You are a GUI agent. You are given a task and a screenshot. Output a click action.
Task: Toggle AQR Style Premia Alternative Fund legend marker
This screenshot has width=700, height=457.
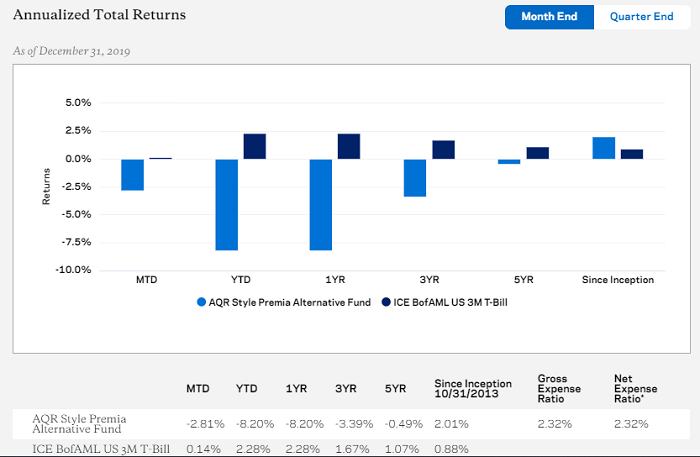click(201, 302)
